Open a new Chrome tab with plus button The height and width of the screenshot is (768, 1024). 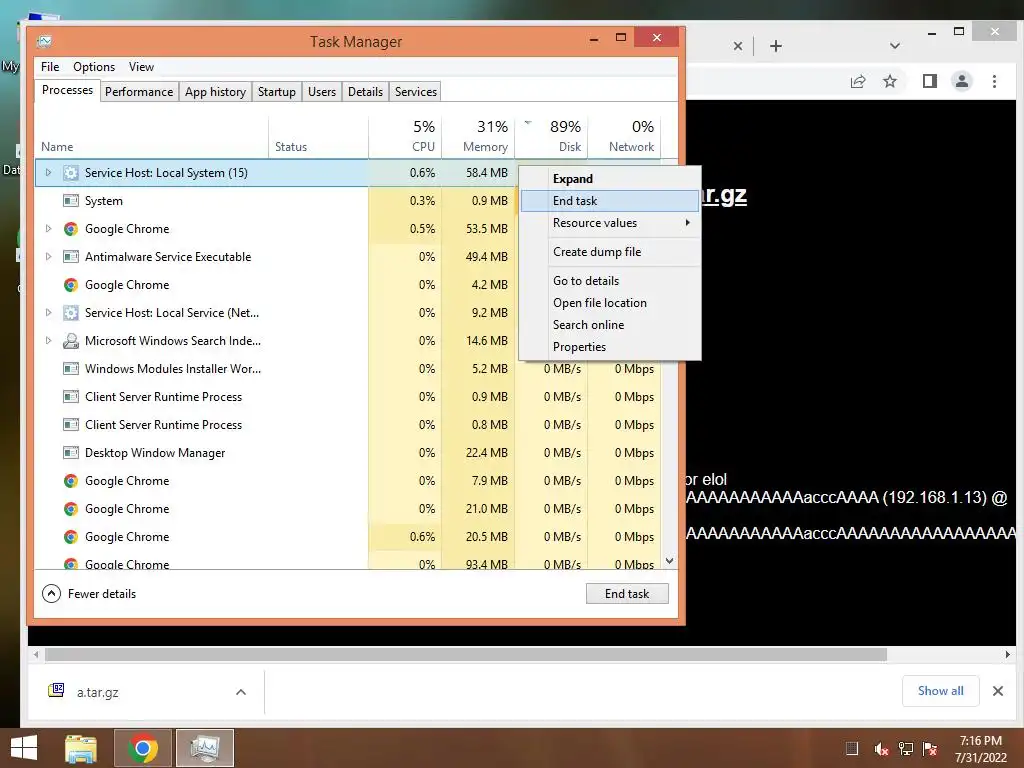776,46
